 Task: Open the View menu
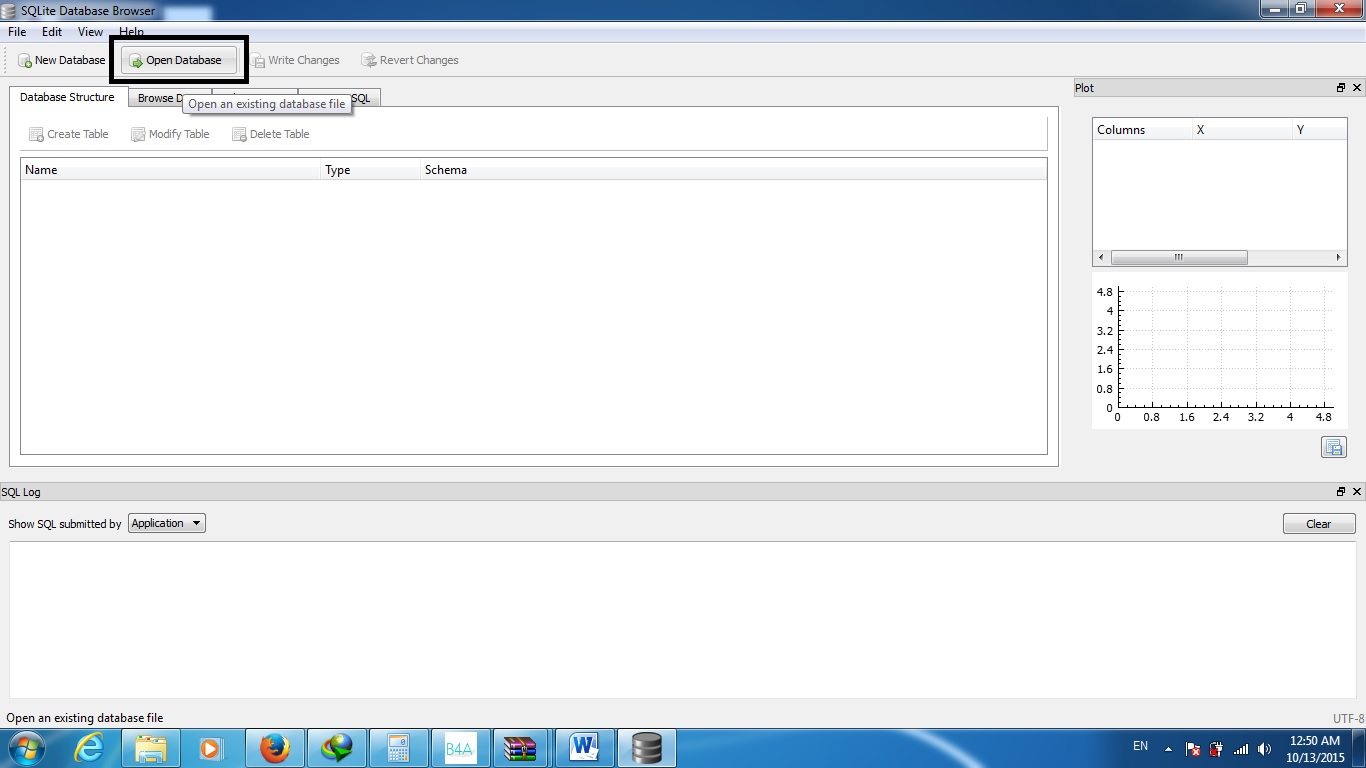click(x=90, y=32)
